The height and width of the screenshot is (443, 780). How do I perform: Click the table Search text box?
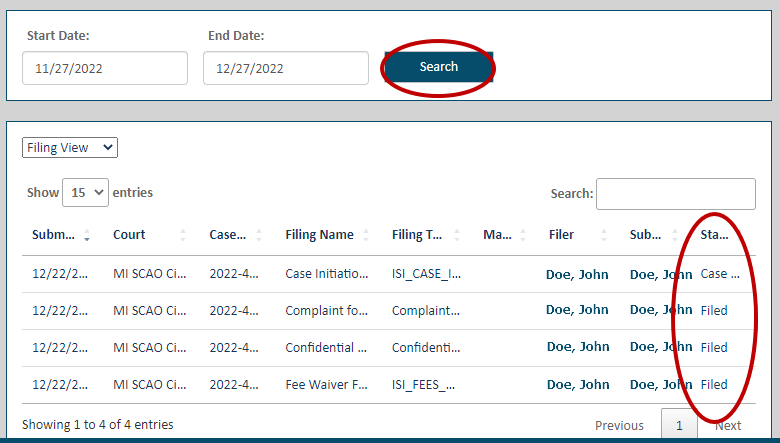[675, 194]
